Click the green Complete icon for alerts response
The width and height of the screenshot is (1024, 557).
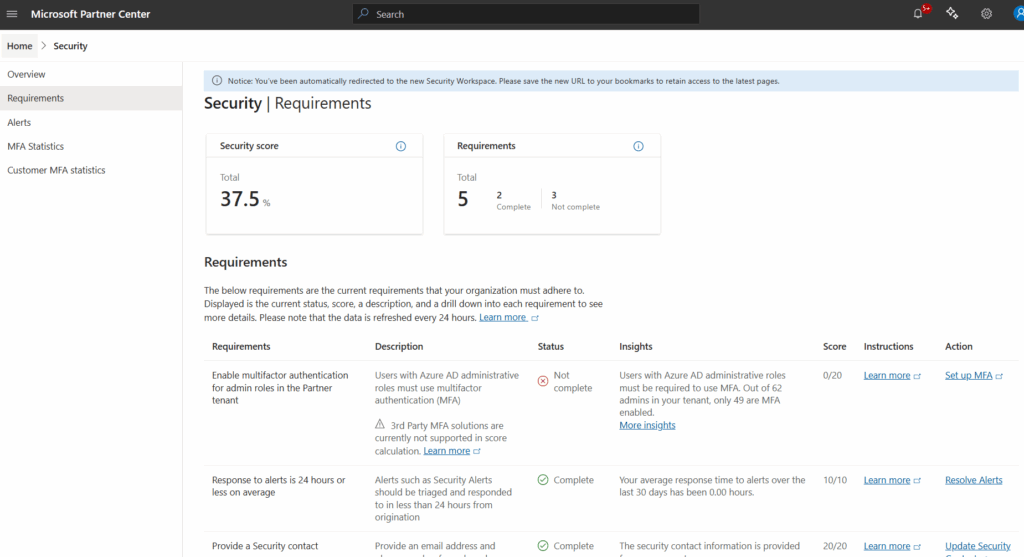click(543, 480)
